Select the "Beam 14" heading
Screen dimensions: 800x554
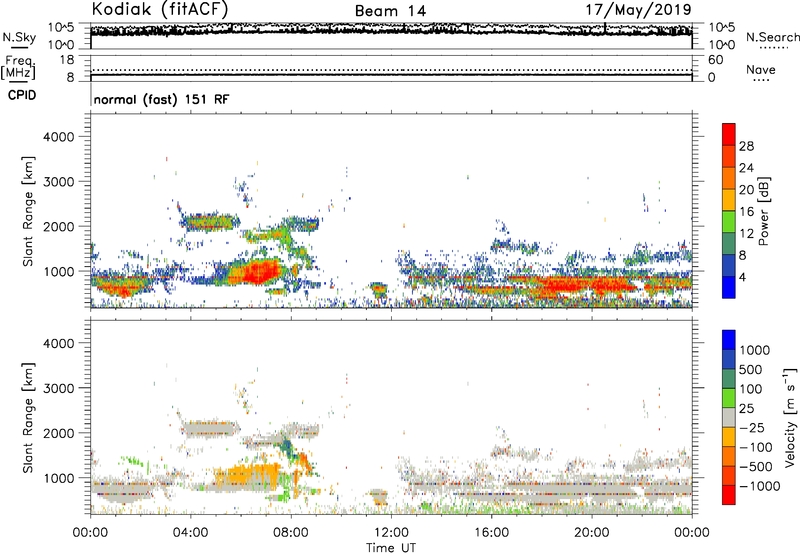pos(390,11)
